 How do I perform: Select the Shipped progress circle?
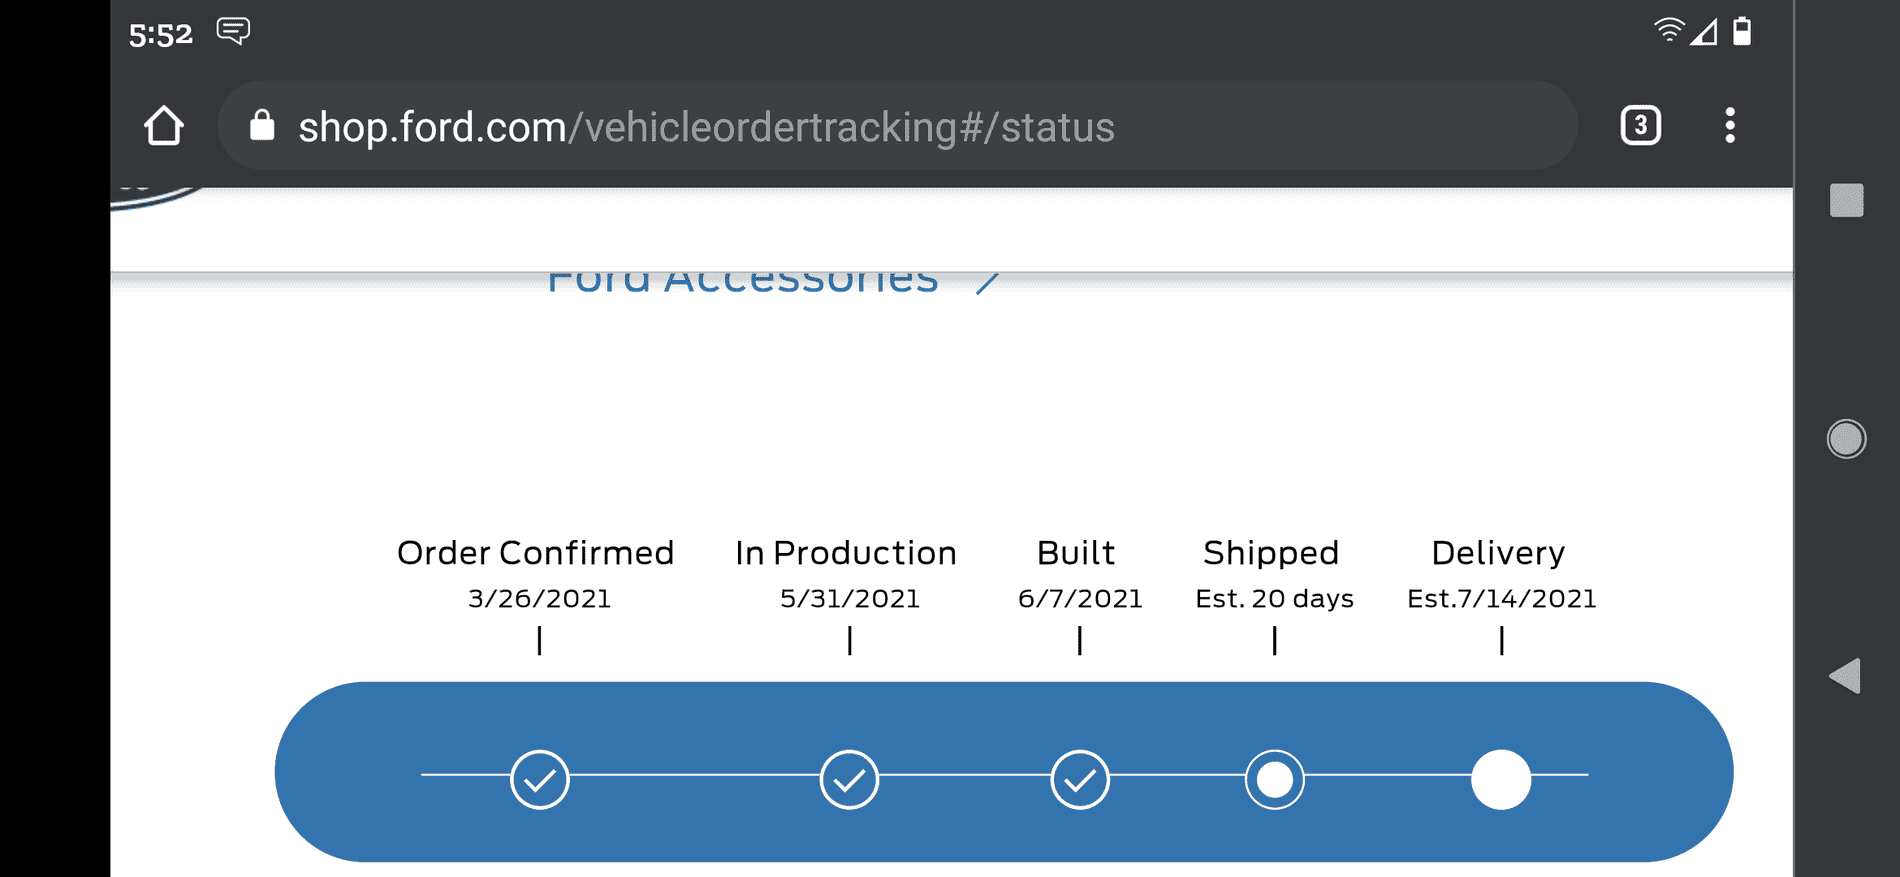tap(1275, 779)
